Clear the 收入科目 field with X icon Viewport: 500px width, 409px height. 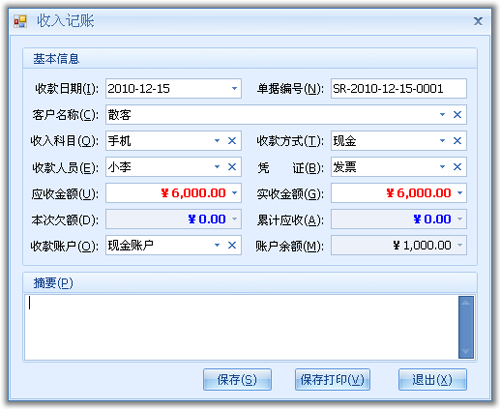click(232, 141)
